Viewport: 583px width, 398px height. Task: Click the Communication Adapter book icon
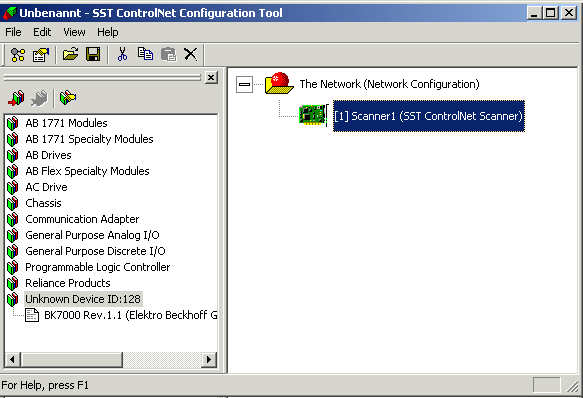coord(13,219)
